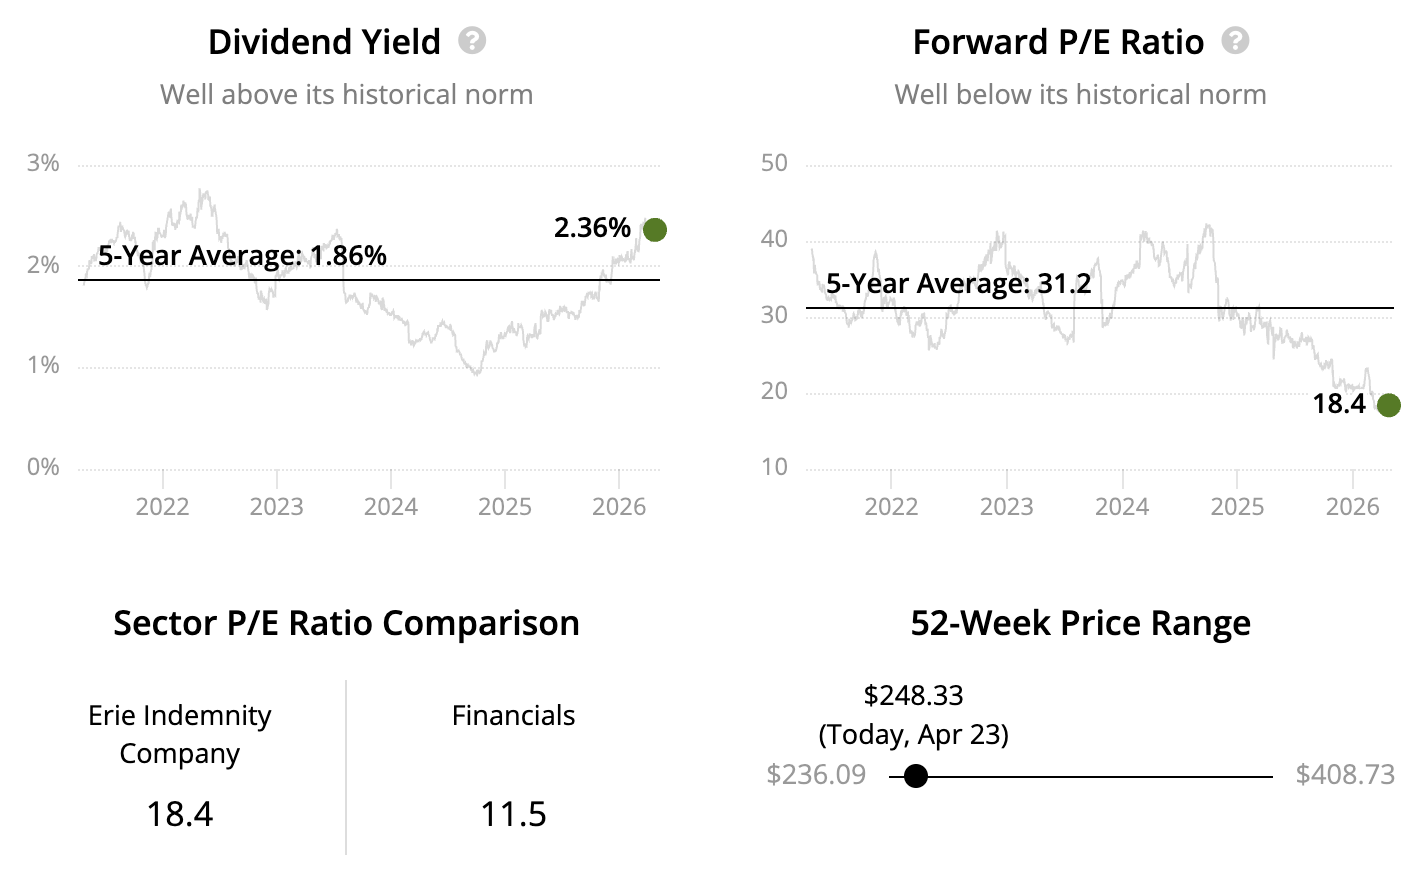Select the 5-Year Average: 31.2 label
The height and width of the screenshot is (874, 1414).
958,284
